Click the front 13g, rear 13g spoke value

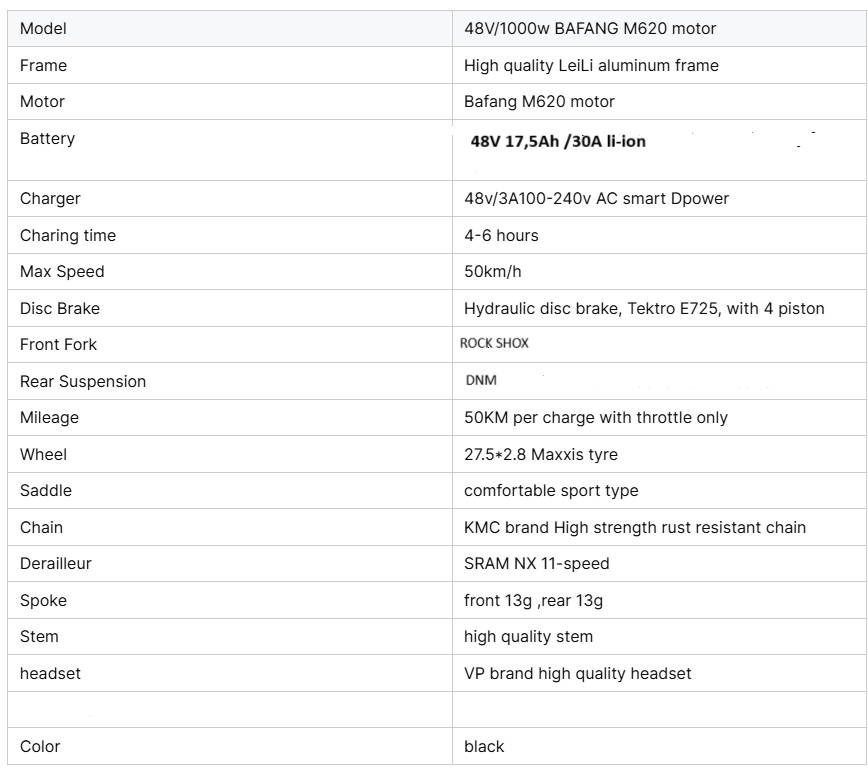(533, 601)
